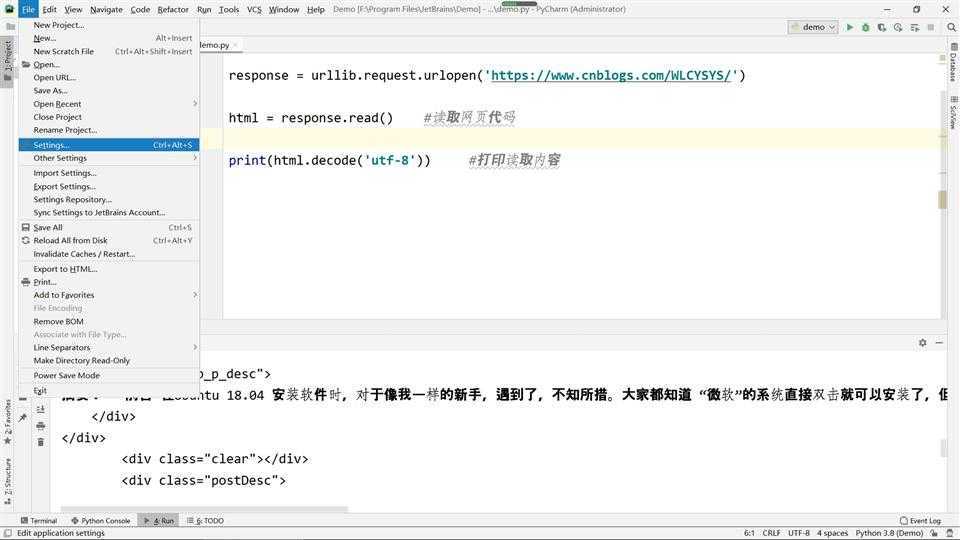Open the Navigate menu
This screenshot has height=540, width=960.
[x=106, y=9]
